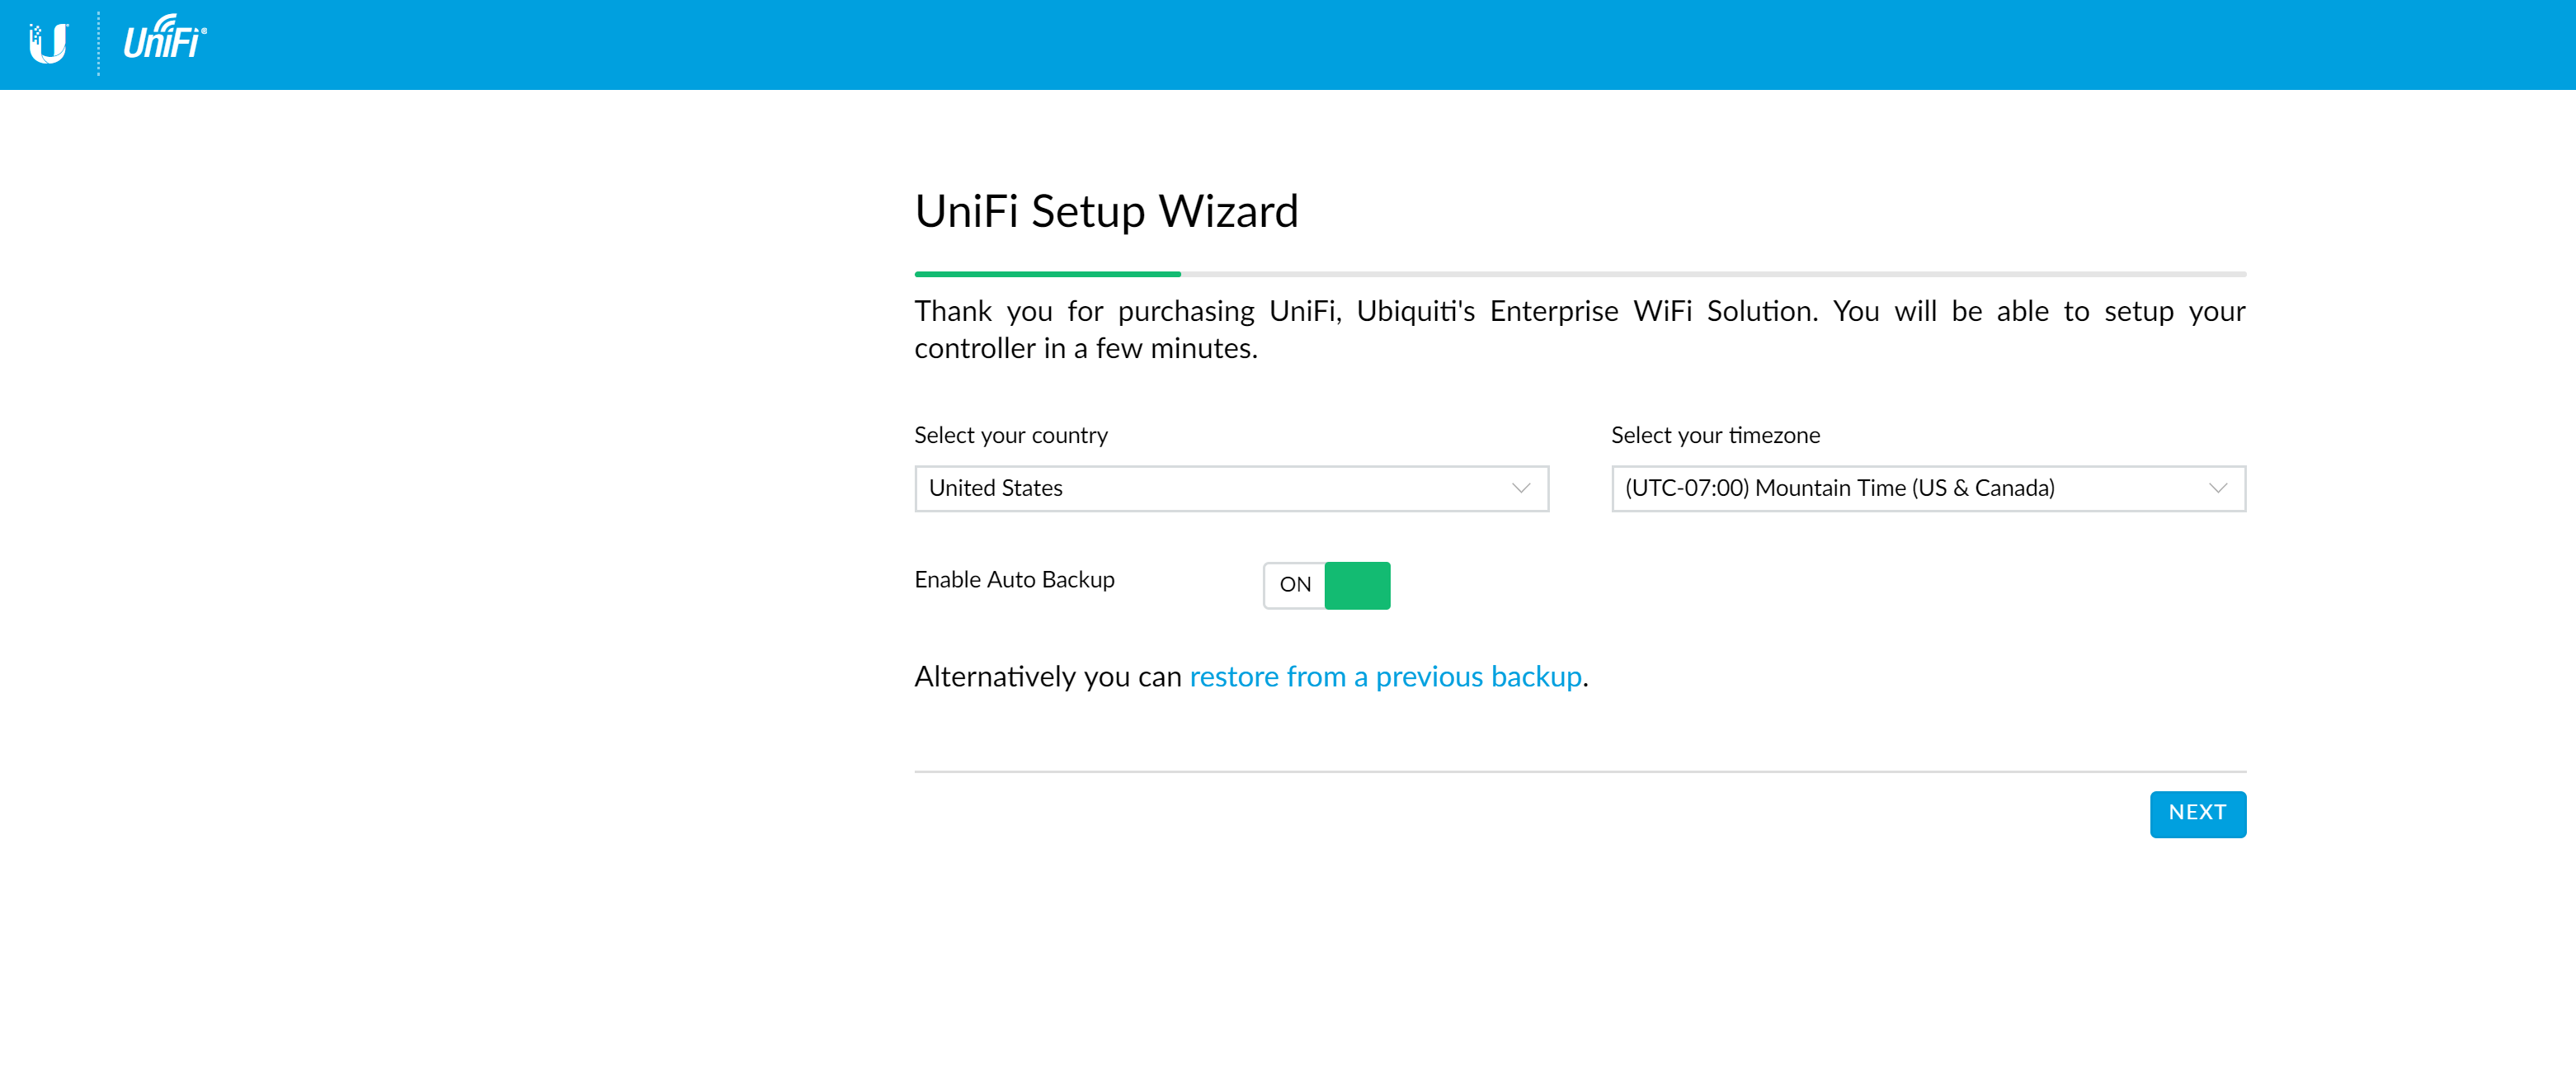Expand the United States country selector
The width and height of the screenshot is (2576, 1080).
(x=1230, y=489)
